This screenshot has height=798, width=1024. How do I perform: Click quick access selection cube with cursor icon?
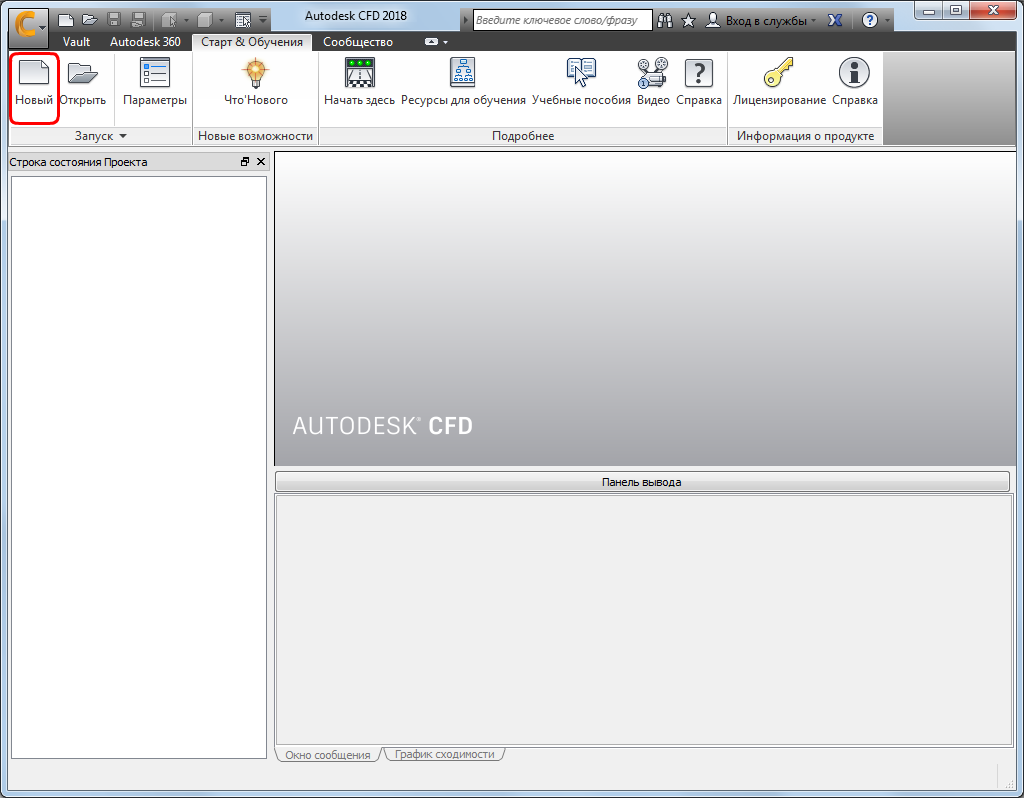(168, 20)
